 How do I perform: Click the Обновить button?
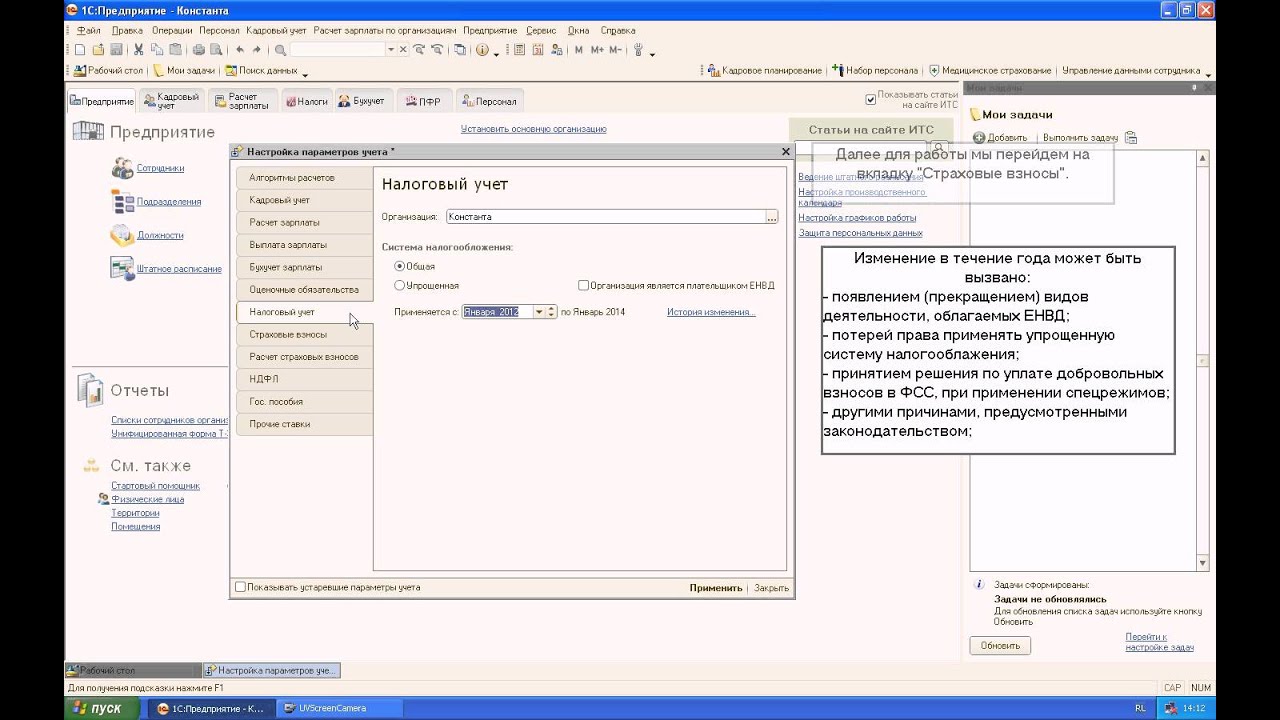pyautogui.click(x=1000, y=645)
